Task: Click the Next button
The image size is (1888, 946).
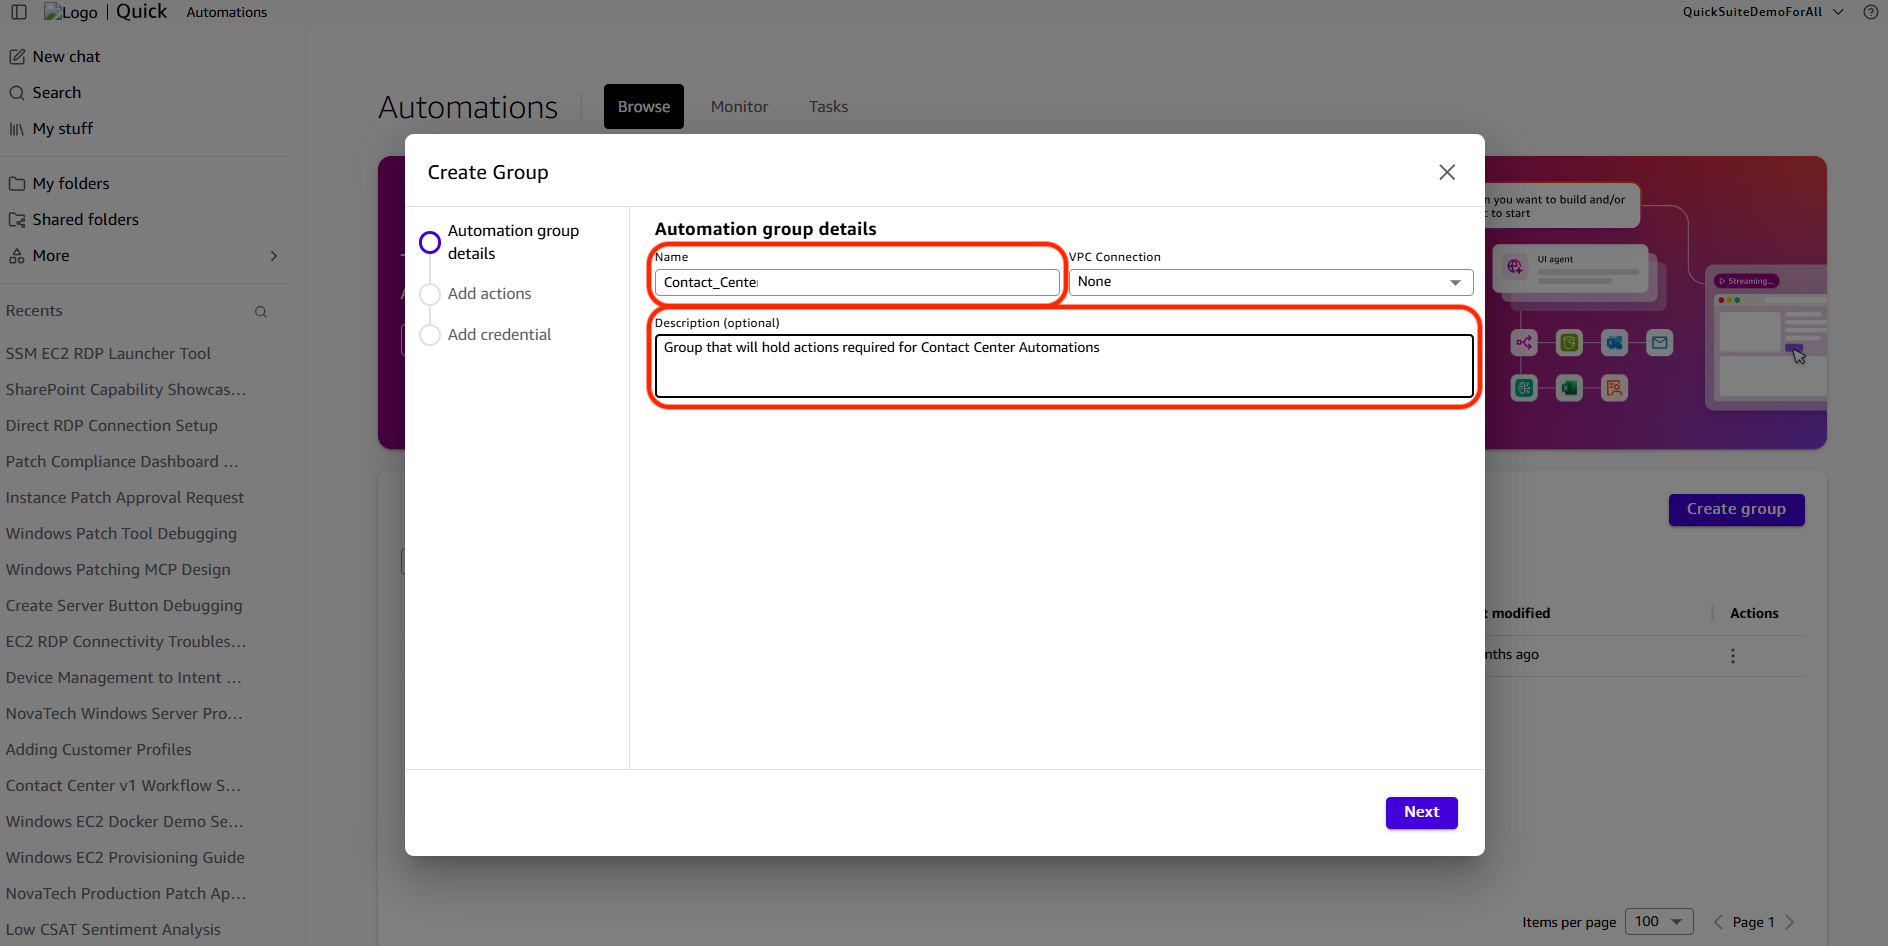Action: pyautogui.click(x=1421, y=813)
